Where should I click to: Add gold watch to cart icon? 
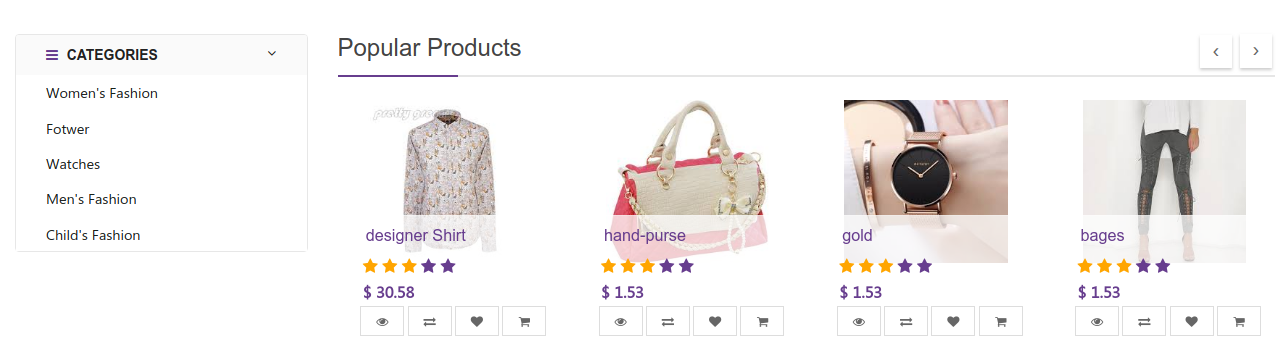click(1000, 321)
